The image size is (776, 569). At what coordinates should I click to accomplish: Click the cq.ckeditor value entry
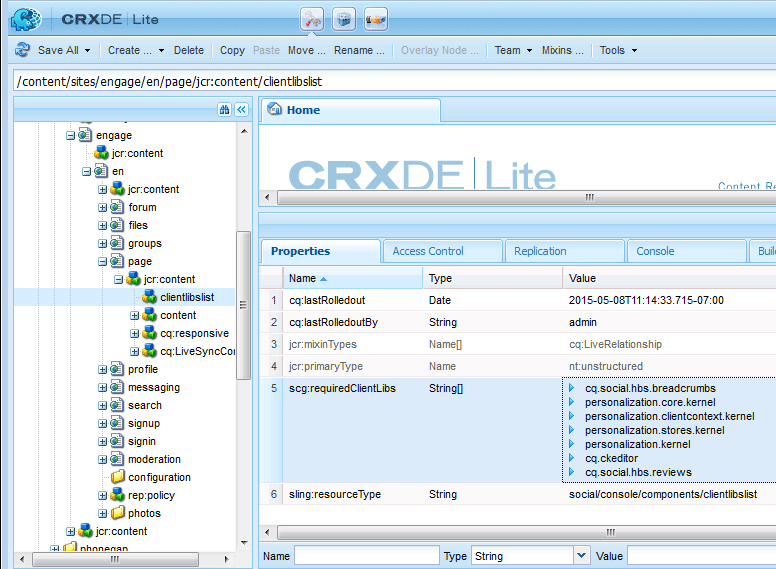tap(611, 458)
